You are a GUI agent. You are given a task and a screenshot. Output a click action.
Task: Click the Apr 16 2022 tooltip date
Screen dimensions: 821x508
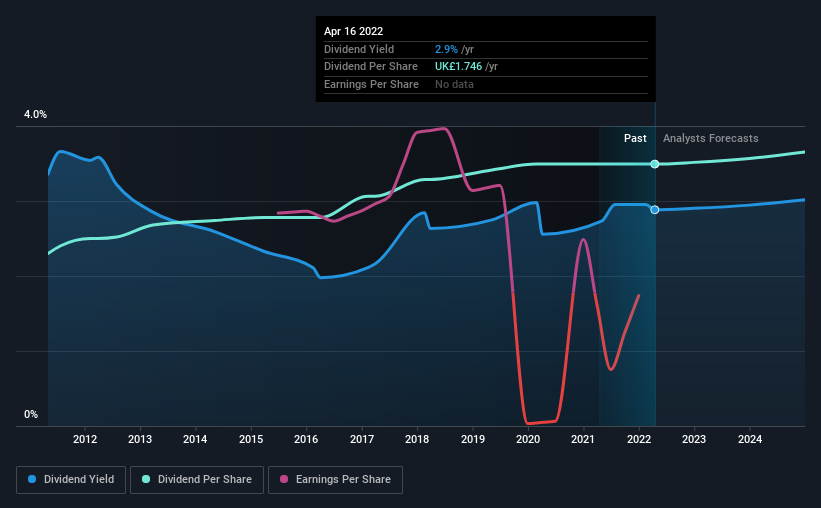click(353, 32)
